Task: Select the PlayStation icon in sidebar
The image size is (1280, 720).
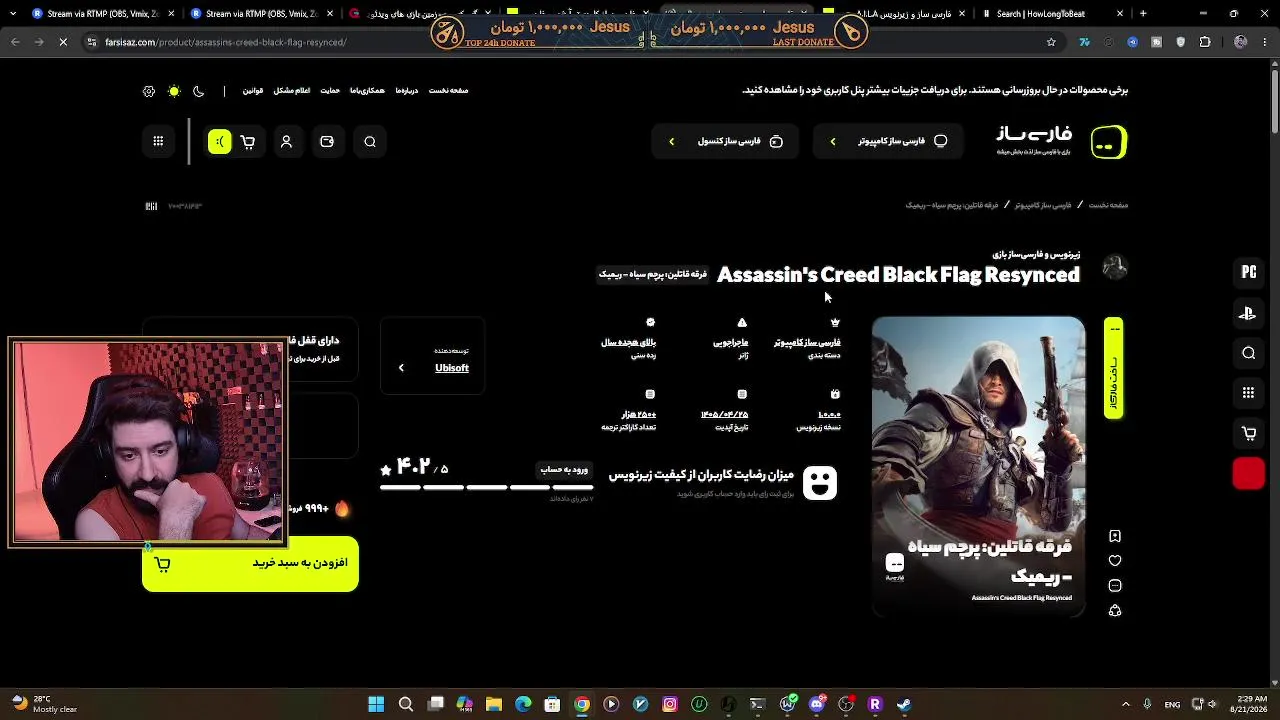Action: coord(1248,313)
